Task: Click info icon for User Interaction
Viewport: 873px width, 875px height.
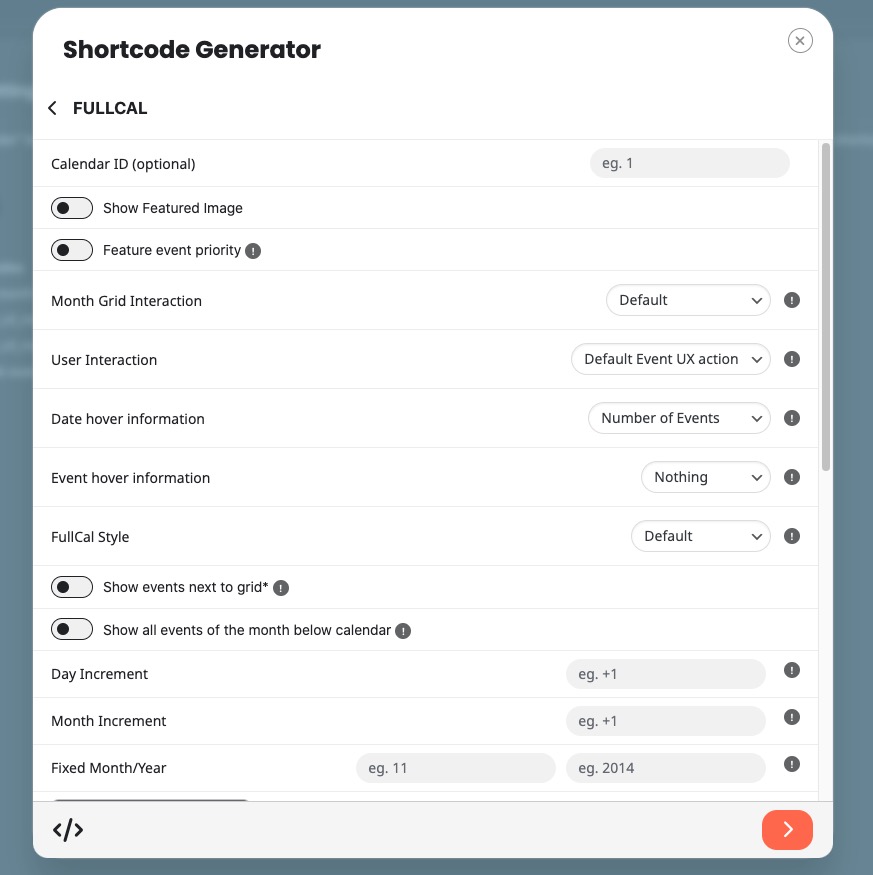Action: point(792,359)
